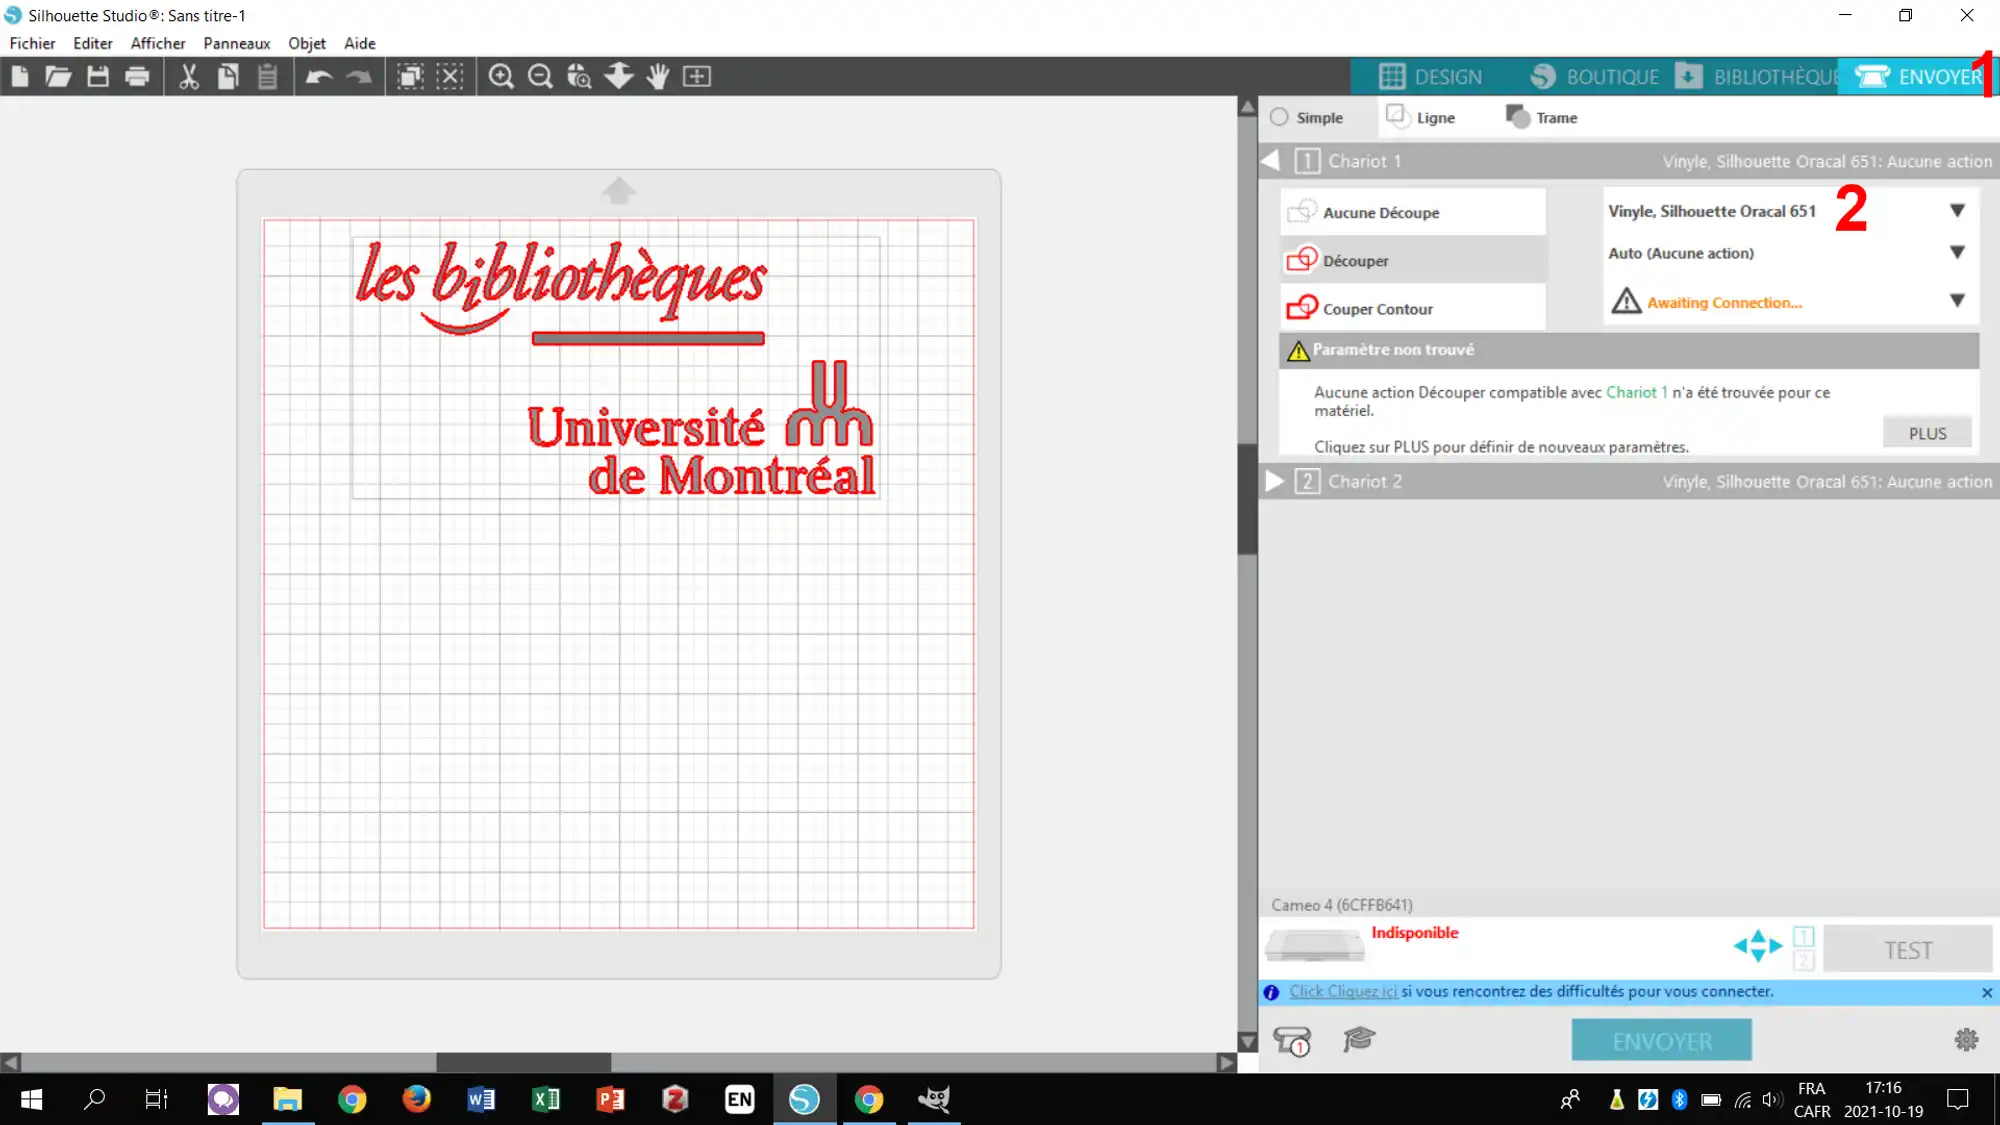Screen dimensions: 2000x1125
Task: Click the les bibliothèques logo text on mat
Action: tap(561, 289)
